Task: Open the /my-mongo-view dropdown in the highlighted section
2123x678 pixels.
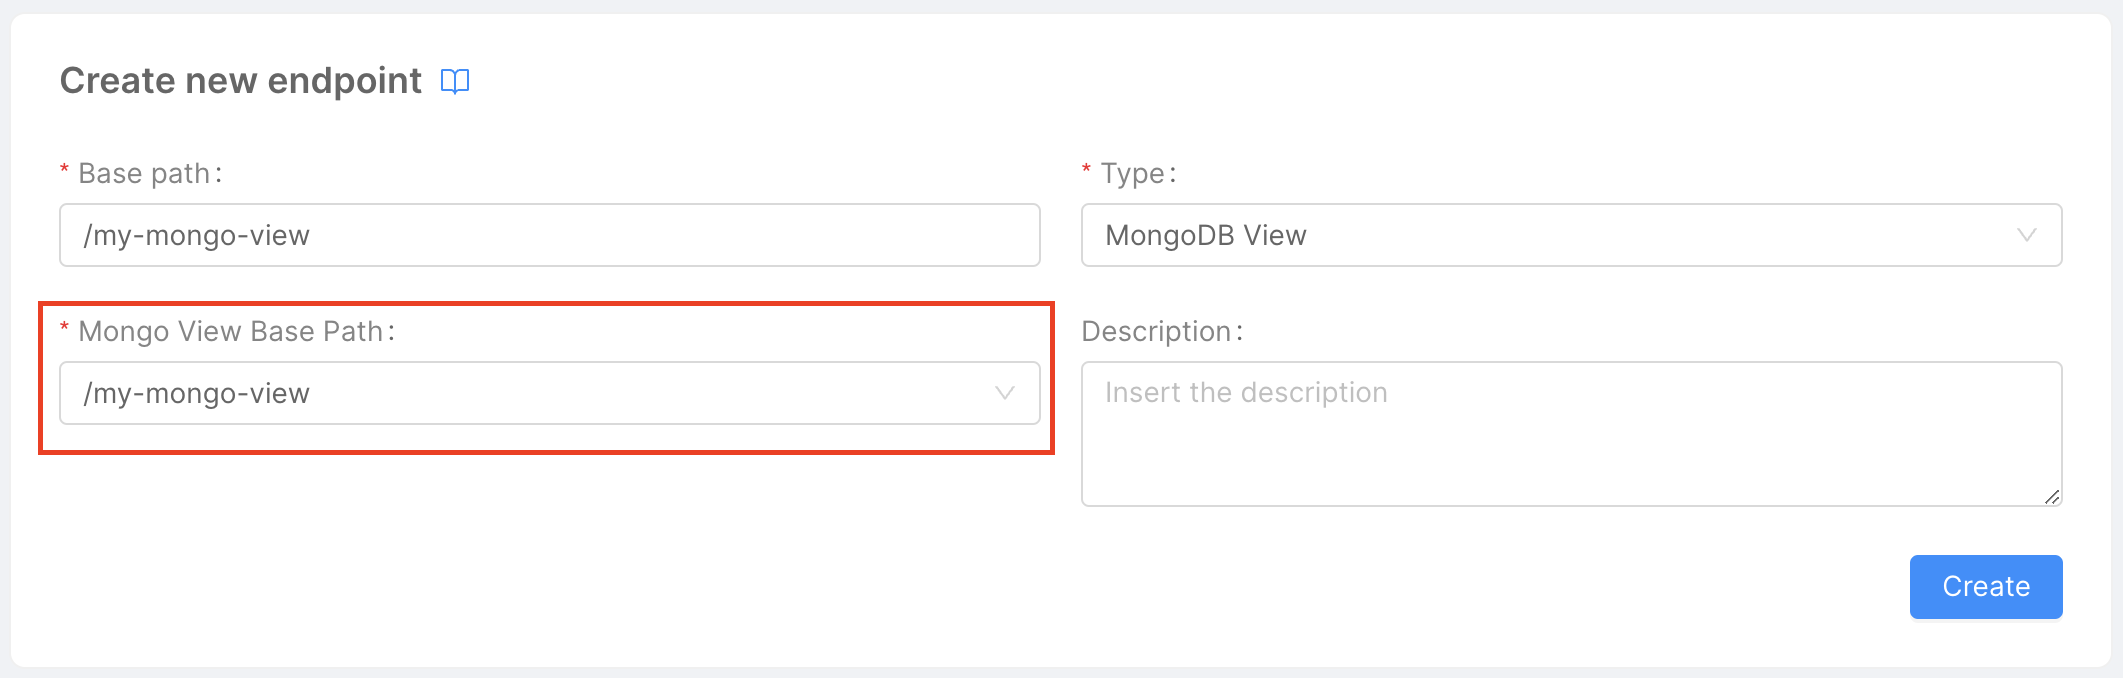Action: pos(550,393)
